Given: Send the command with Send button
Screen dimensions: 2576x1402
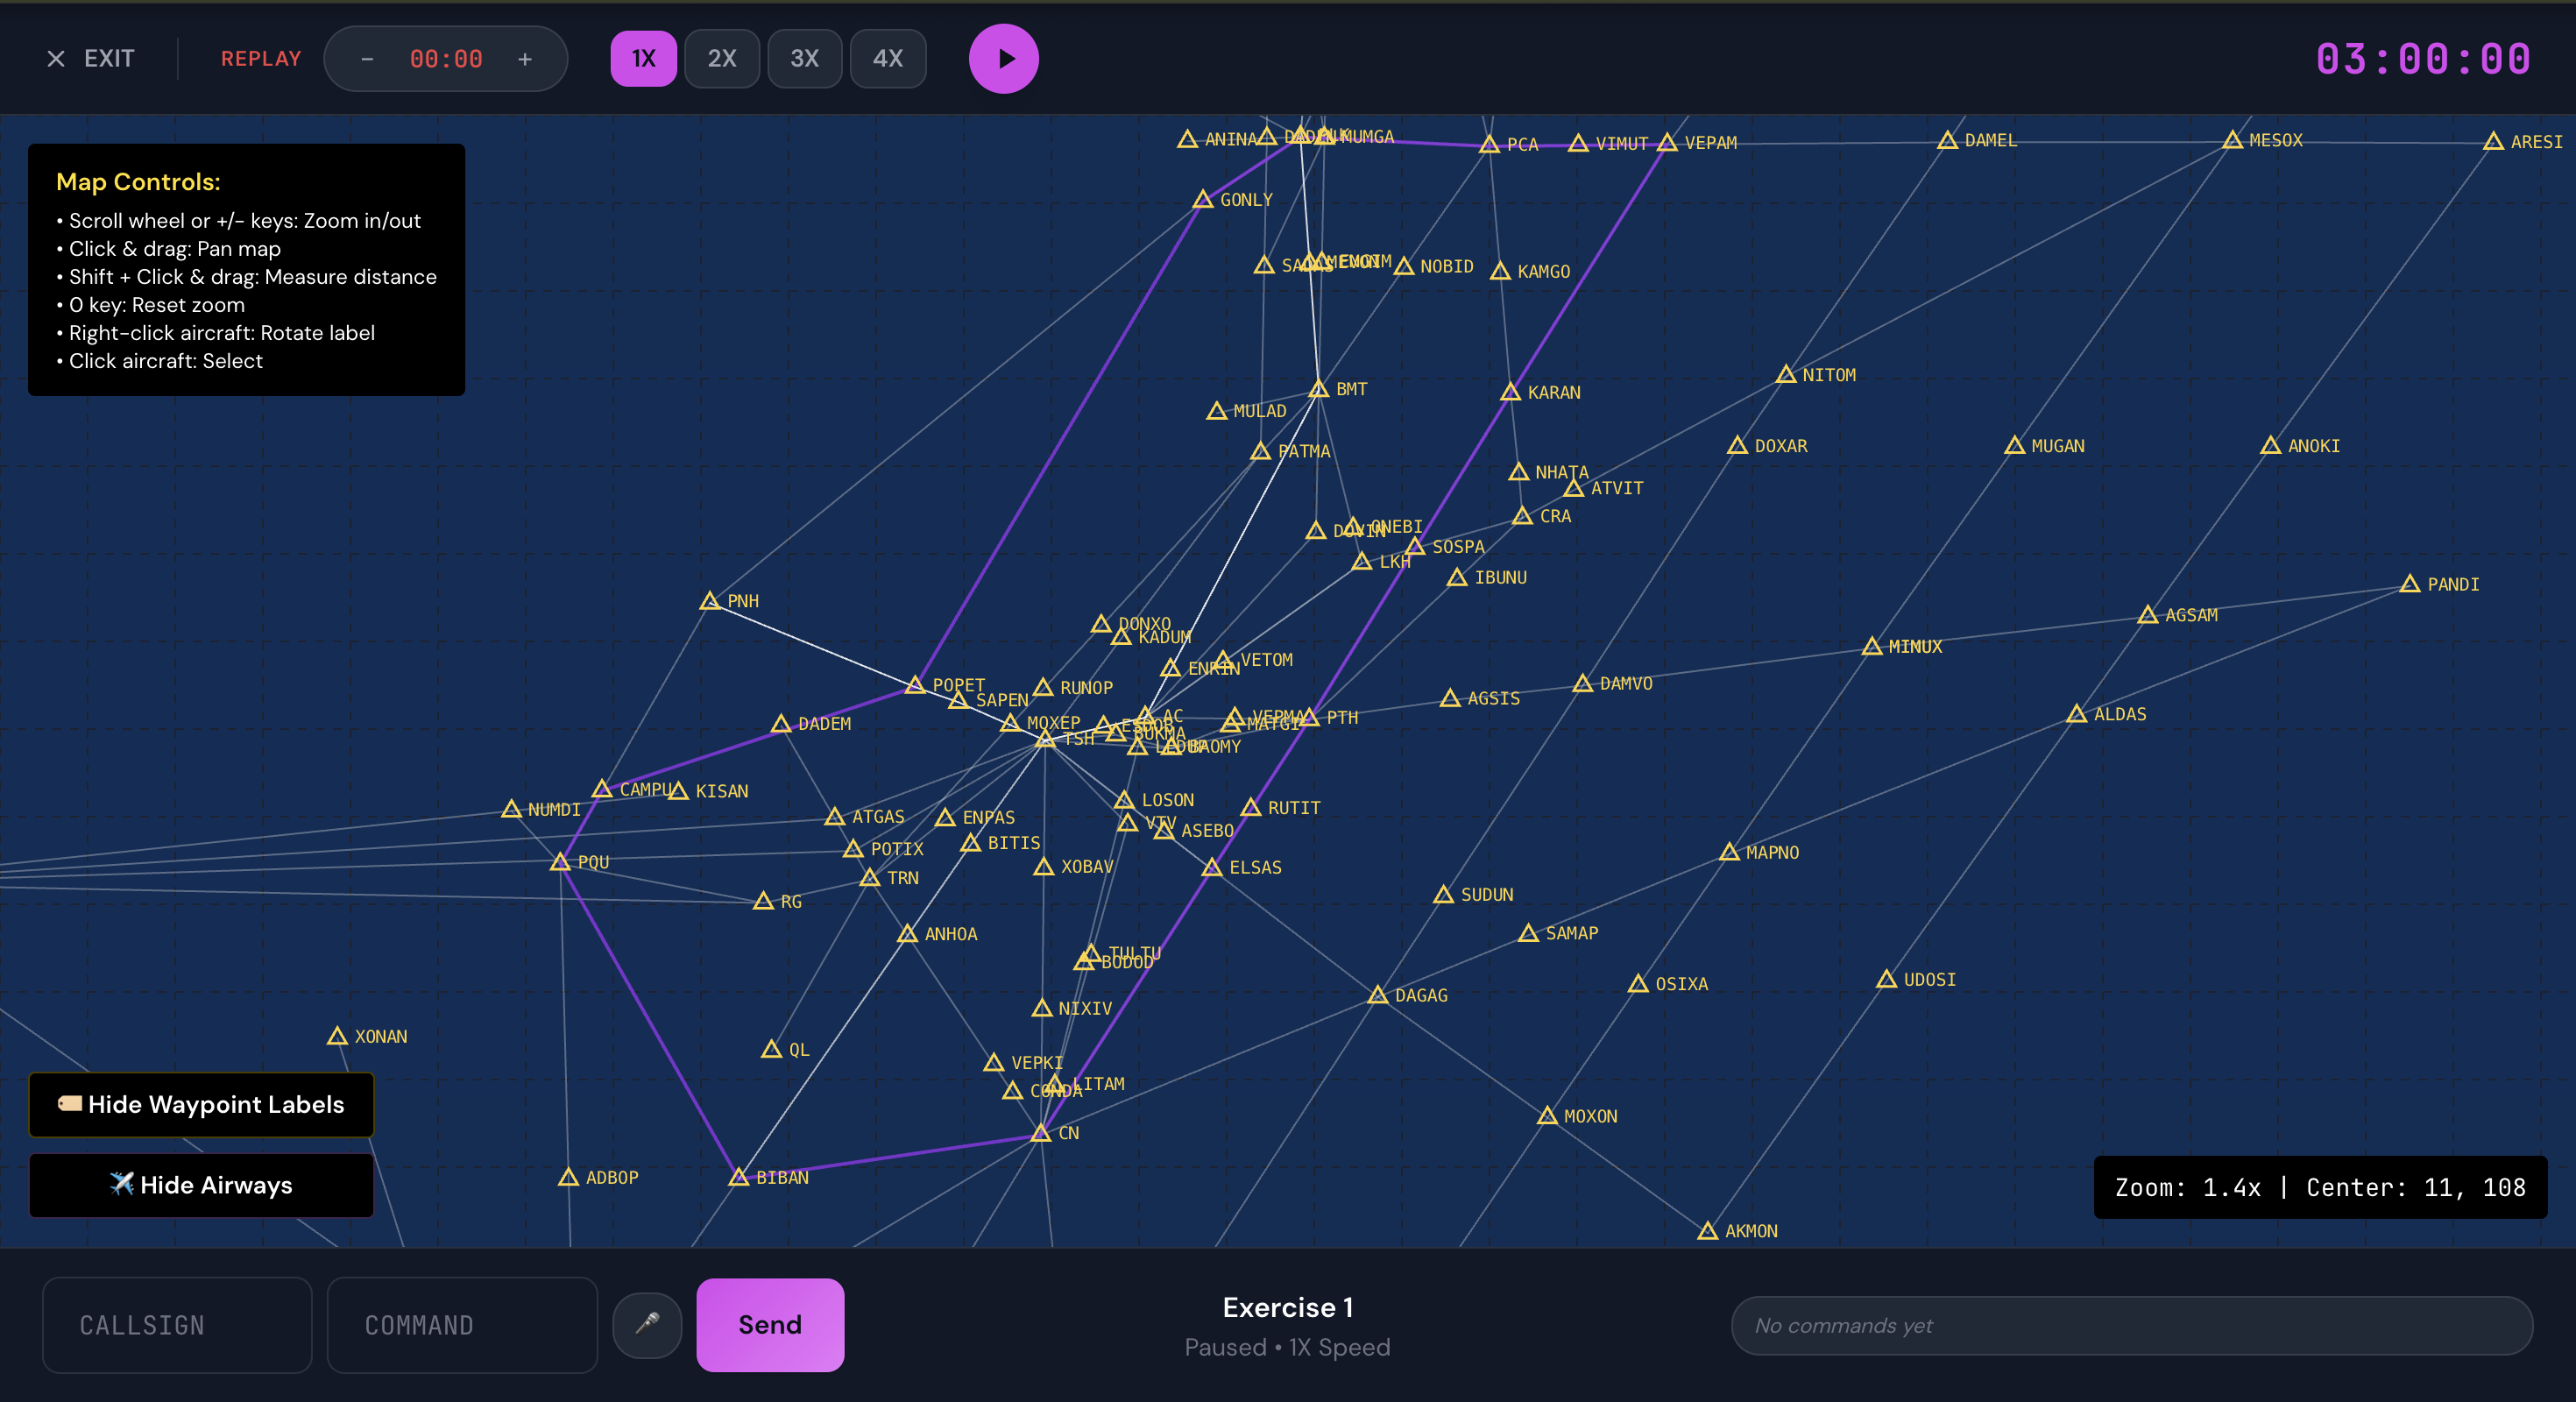Looking at the screenshot, I should click(x=770, y=1325).
